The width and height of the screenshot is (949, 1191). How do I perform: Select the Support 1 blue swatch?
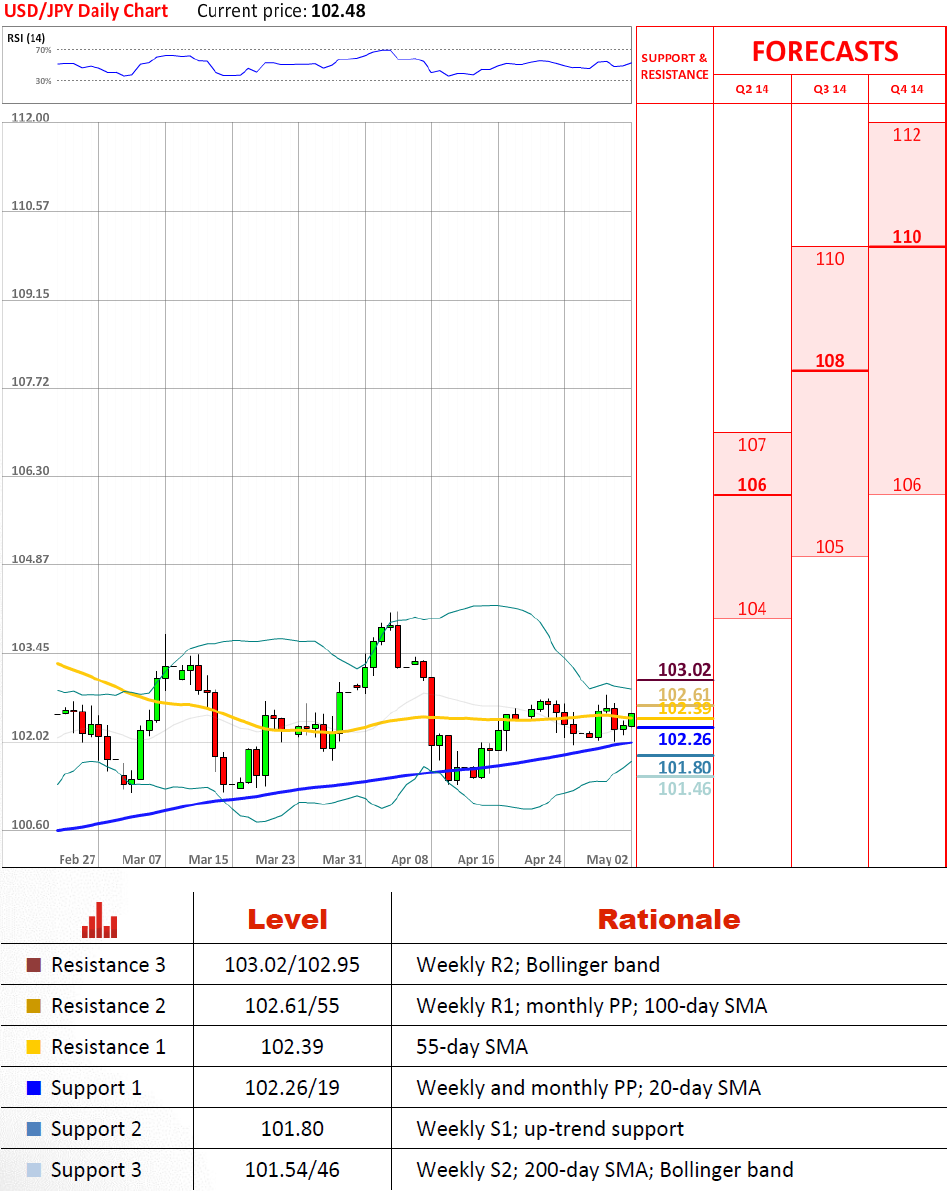[33, 1088]
